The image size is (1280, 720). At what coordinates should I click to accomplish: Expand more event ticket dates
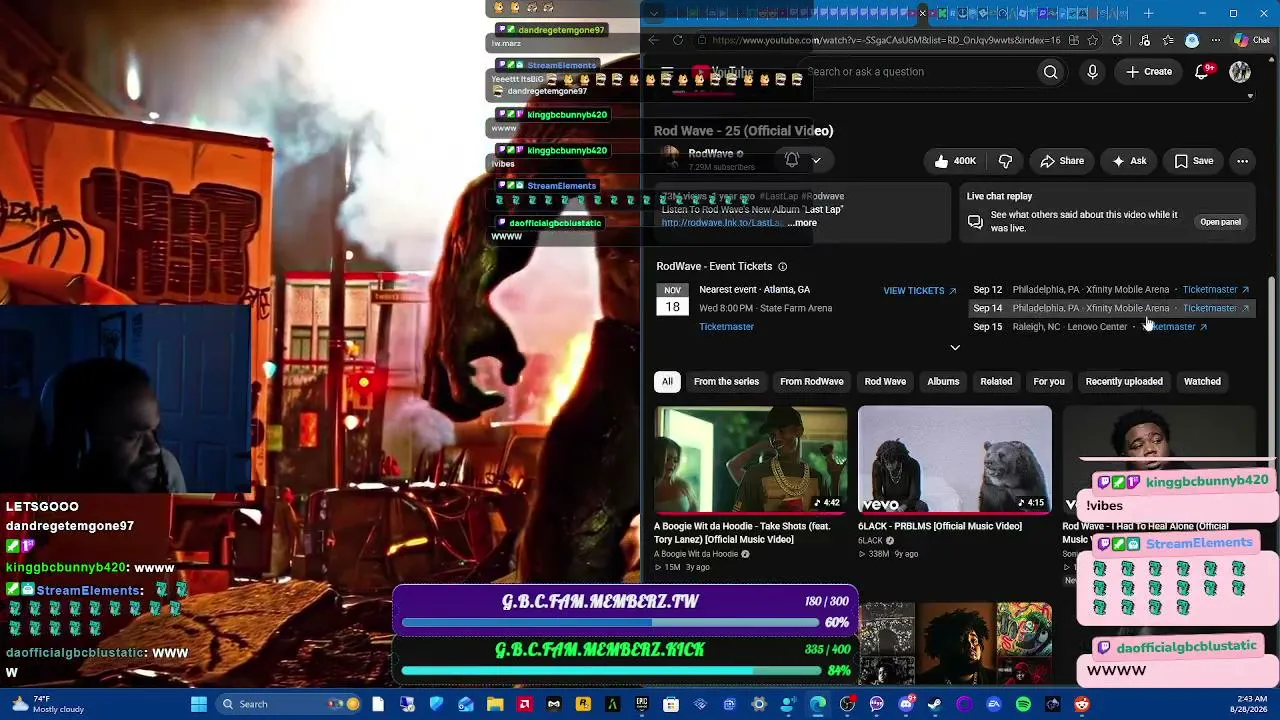955,348
